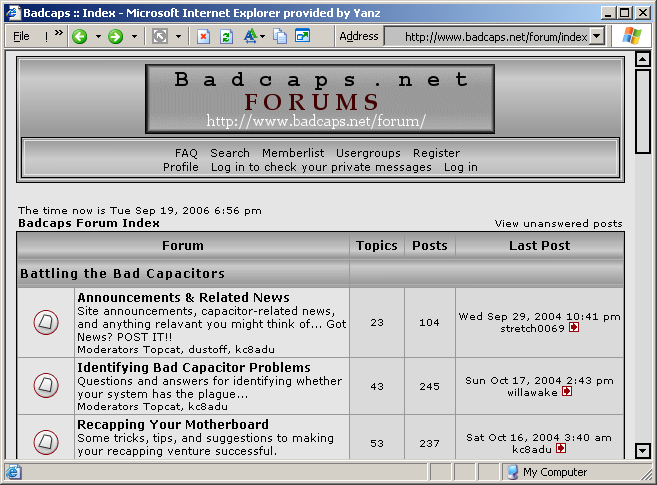This screenshot has height=485, width=657.
Task: View latest post icon beside kc8adu last post
Action: [561, 449]
